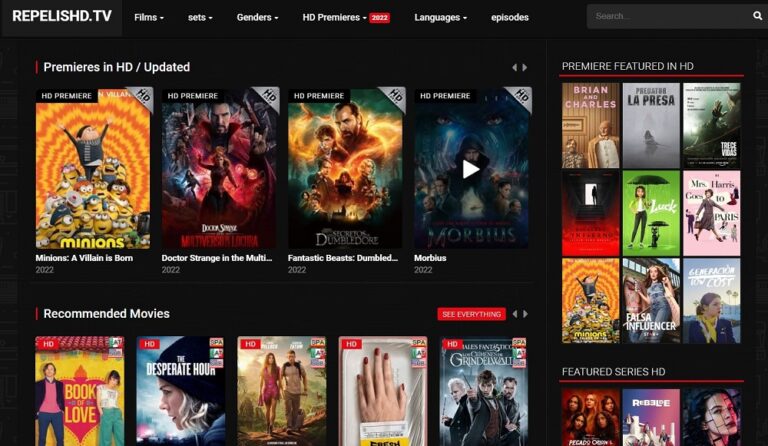Click the FEATURED SERIES HD heading
768x446 pixels.
pos(613,372)
